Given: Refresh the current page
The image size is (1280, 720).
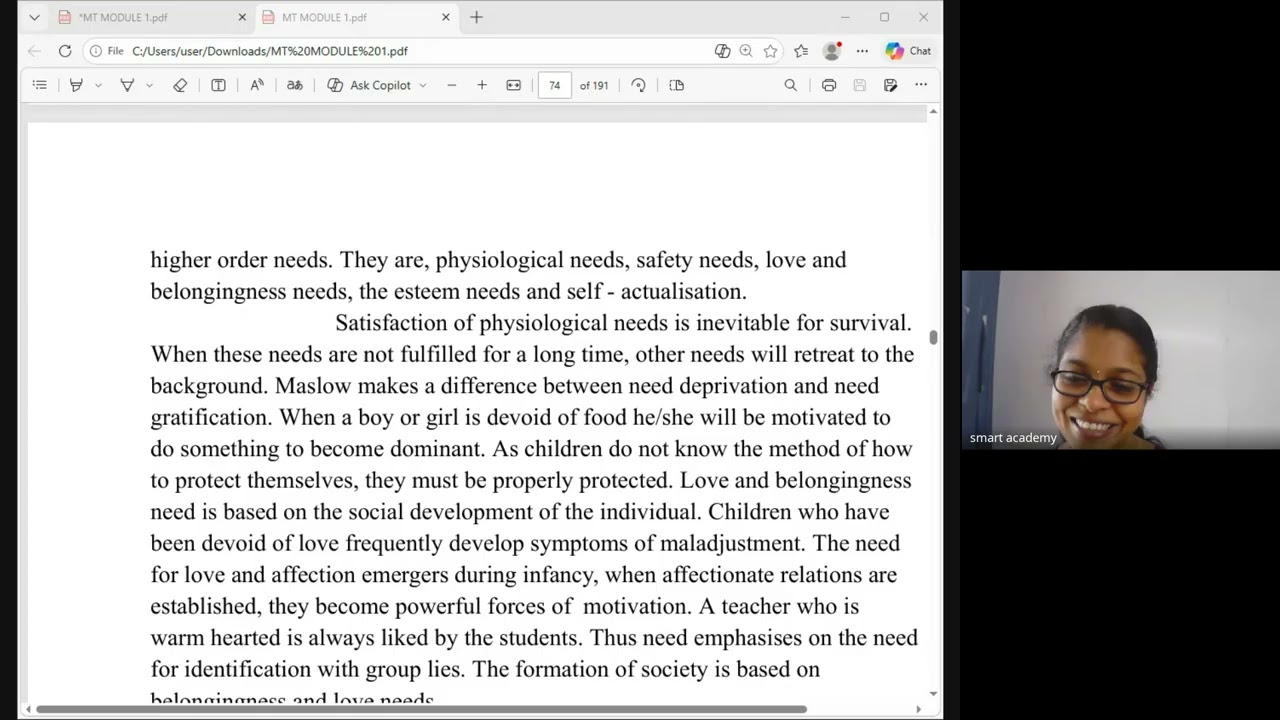Looking at the screenshot, I should pos(65,51).
